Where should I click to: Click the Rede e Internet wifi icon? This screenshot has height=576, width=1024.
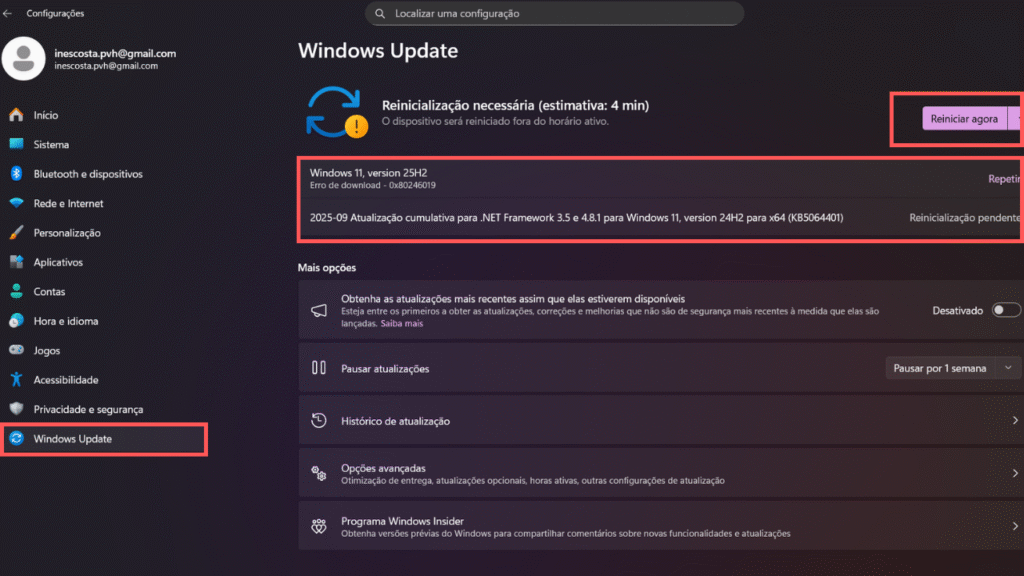pyautogui.click(x=16, y=204)
